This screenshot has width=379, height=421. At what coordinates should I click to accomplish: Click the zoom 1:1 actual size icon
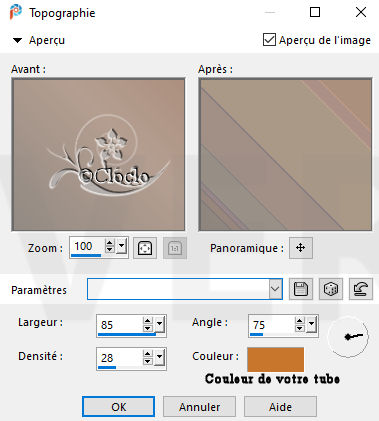tap(175, 248)
